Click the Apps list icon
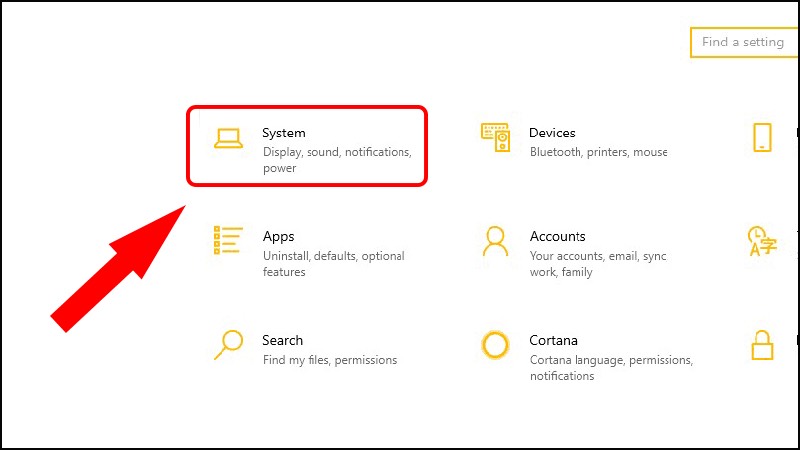This screenshot has width=800, height=450. 228,240
